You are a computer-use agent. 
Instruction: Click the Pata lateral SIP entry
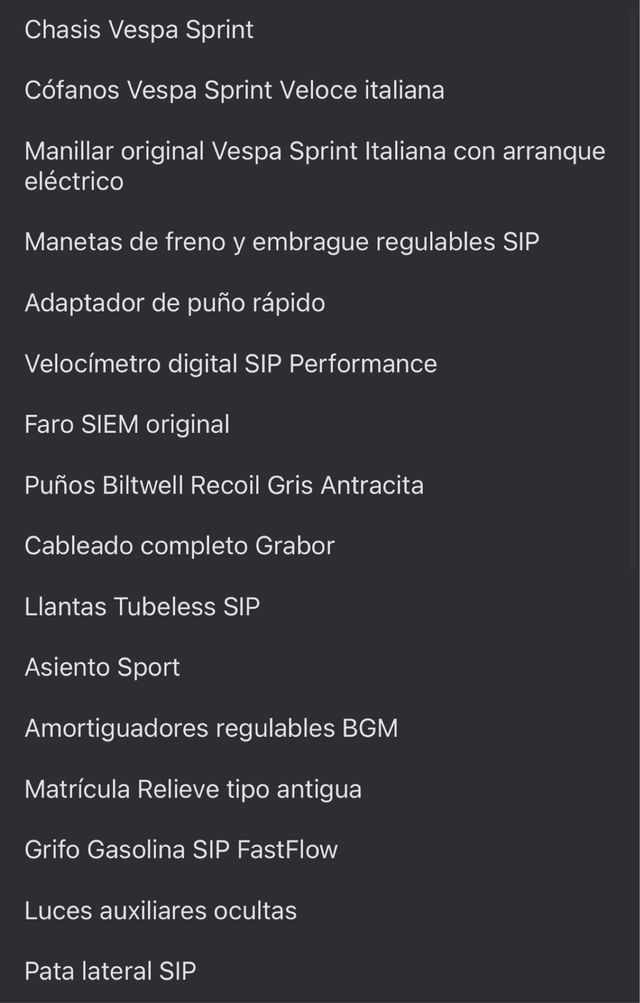click(x=110, y=971)
